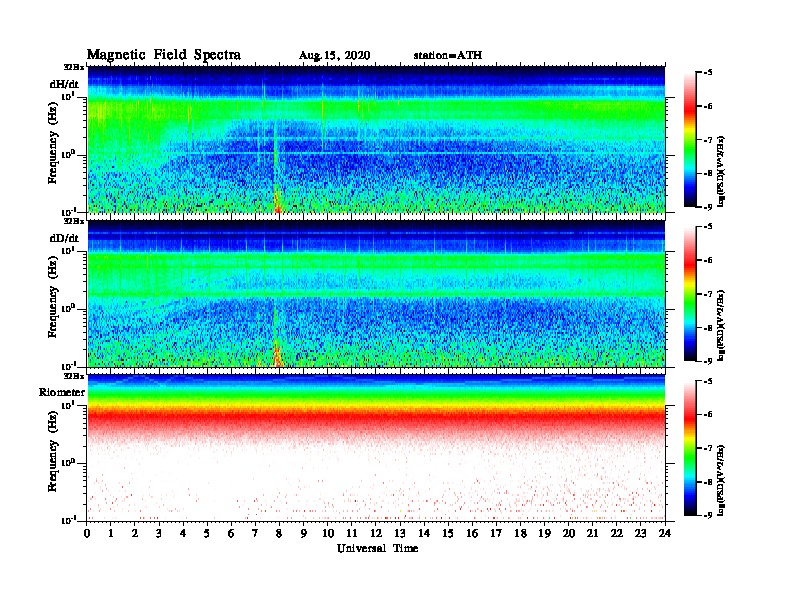Click the hour 23 tick label on the time axis

(x=641, y=533)
